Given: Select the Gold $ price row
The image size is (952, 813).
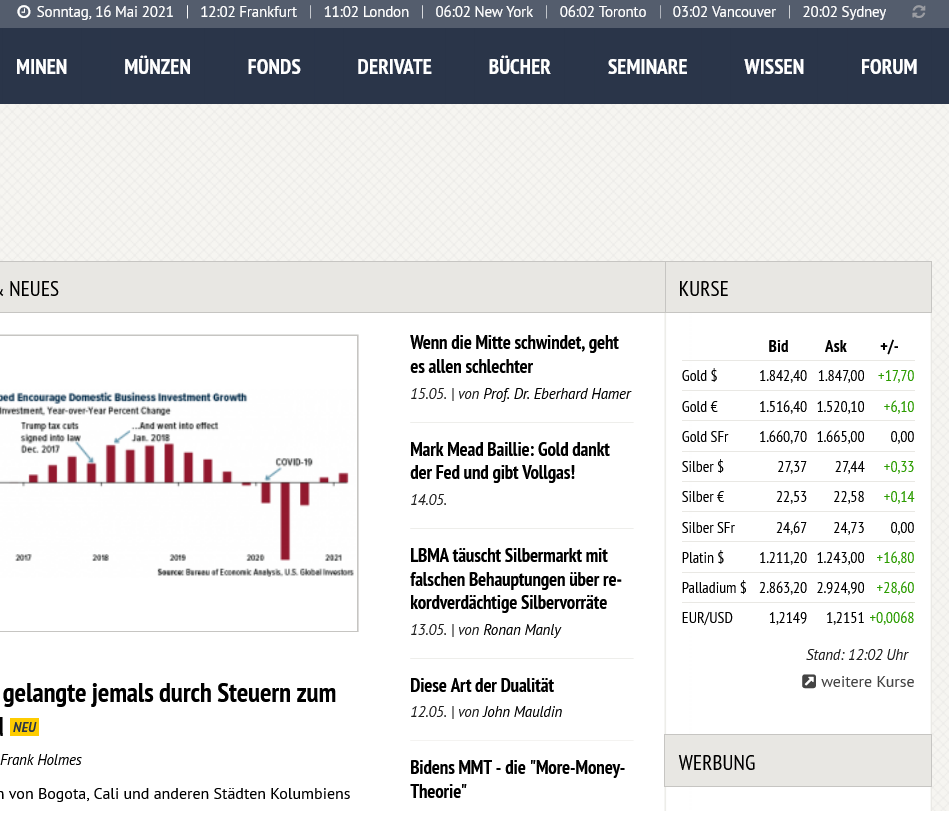Looking at the screenshot, I should [x=798, y=376].
